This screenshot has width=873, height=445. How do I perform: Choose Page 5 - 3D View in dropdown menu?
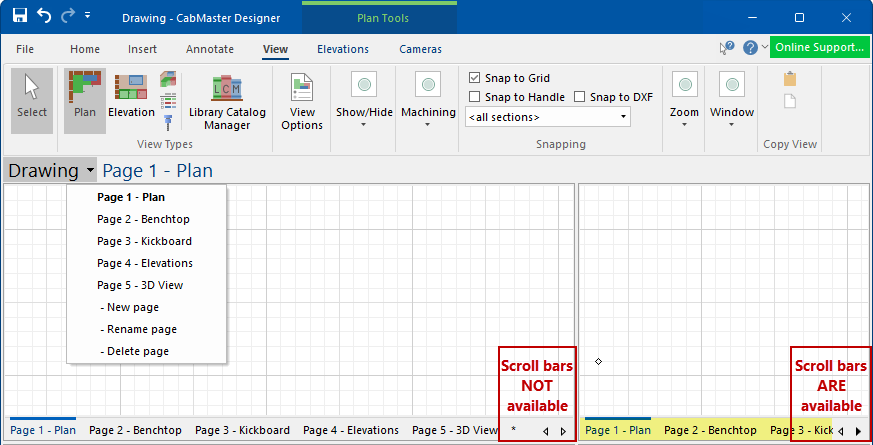(x=146, y=285)
